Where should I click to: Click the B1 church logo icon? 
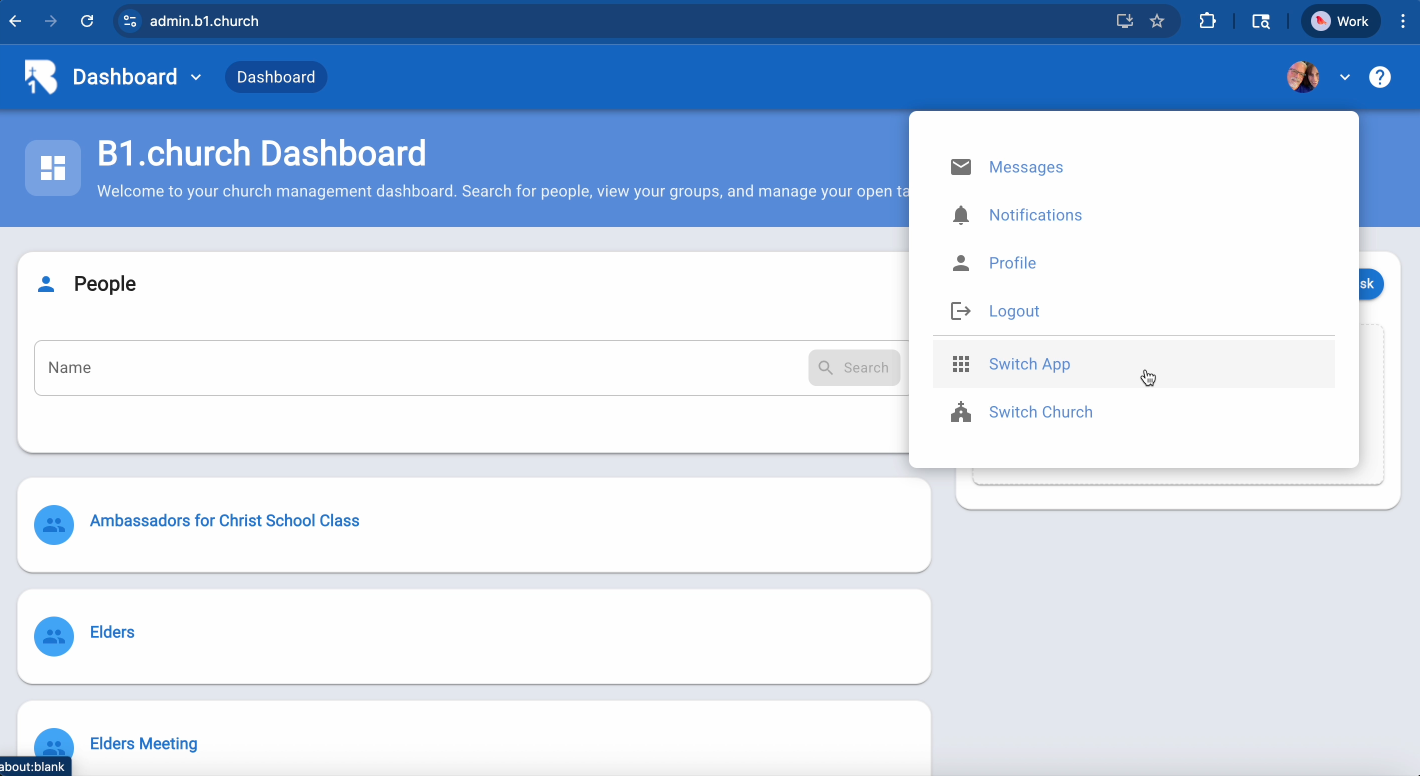point(41,77)
